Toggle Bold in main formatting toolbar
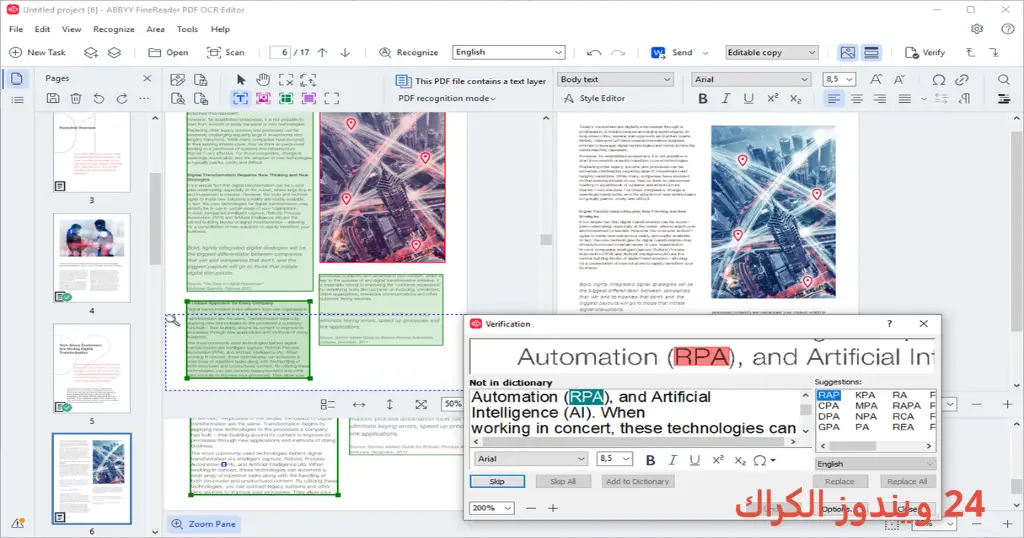 coord(703,99)
